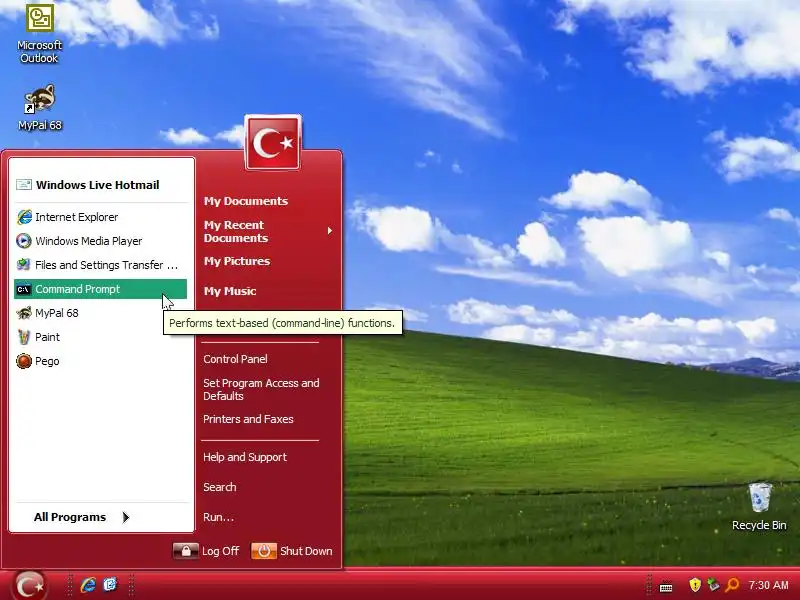
Task: Open My Documents folder
Action: click(x=246, y=201)
